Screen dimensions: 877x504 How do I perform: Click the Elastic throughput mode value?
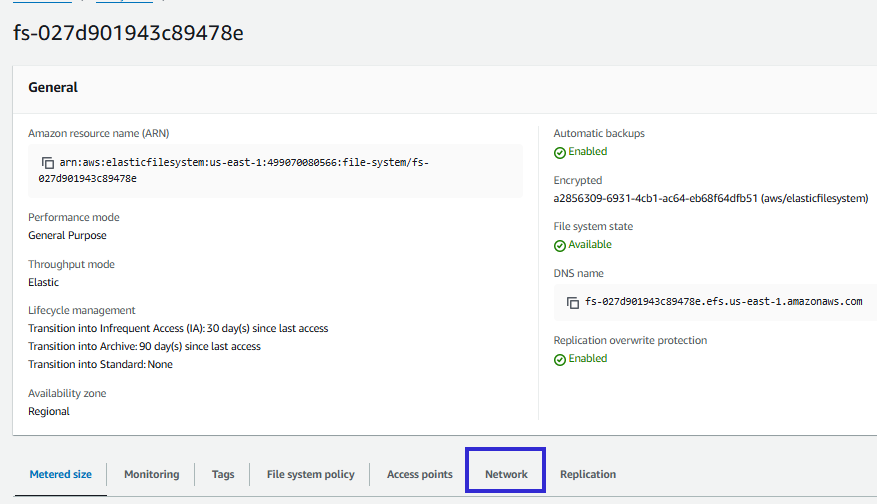(x=44, y=282)
